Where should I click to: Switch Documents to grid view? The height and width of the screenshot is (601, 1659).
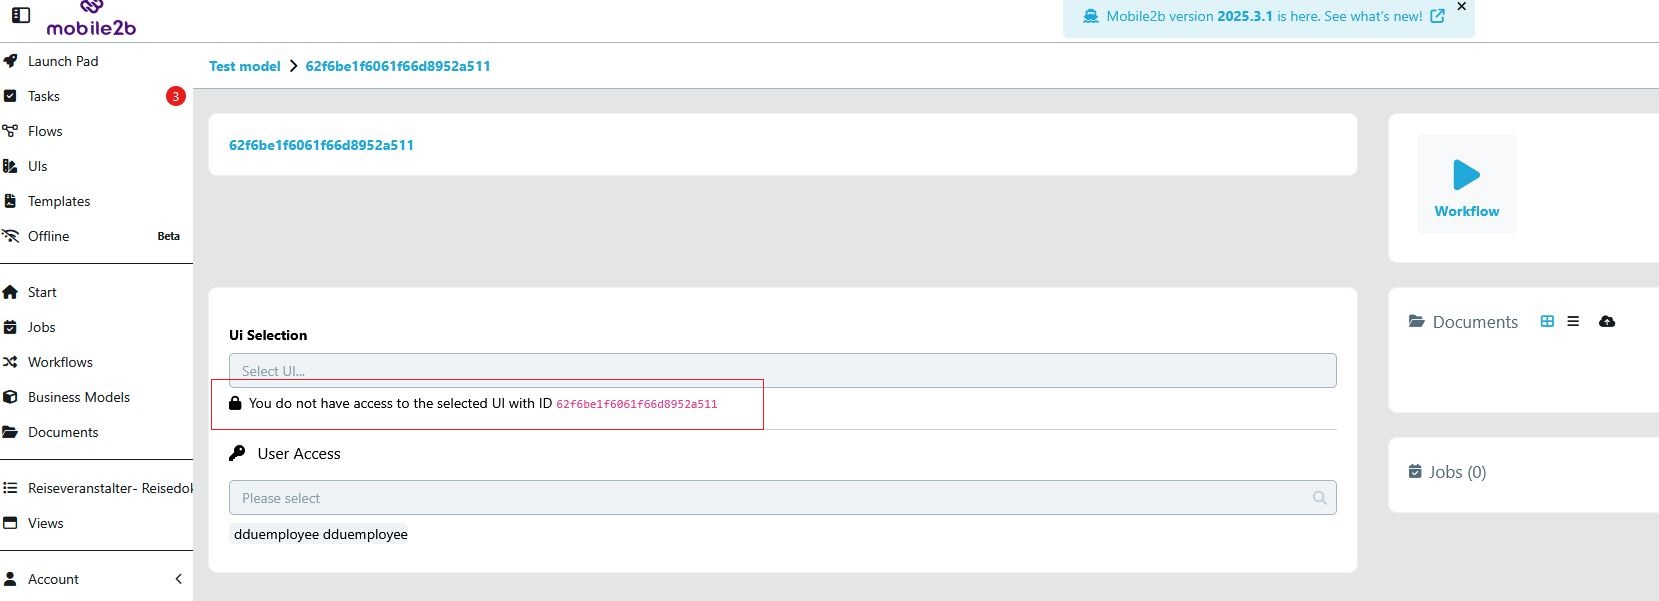(x=1547, y=321)
